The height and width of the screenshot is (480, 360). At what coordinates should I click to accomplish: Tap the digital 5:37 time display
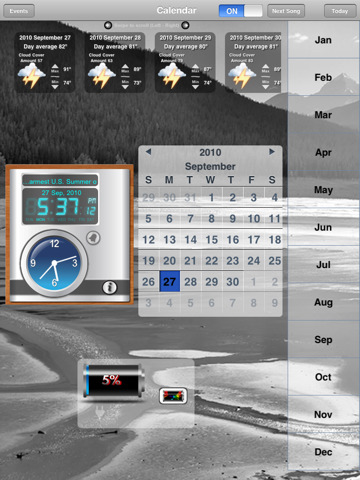(x=60, y=207)
